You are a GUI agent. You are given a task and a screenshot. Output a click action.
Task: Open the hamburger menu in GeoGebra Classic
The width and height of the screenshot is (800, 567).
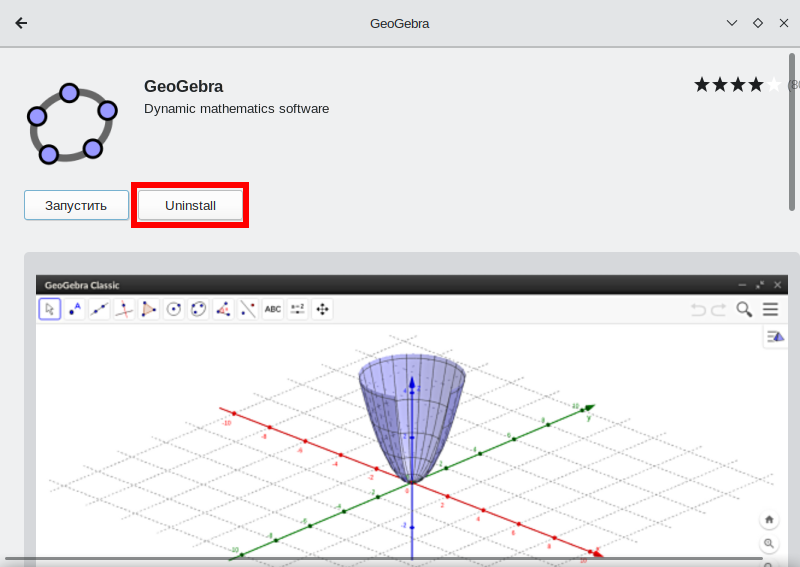coord(770,309)
